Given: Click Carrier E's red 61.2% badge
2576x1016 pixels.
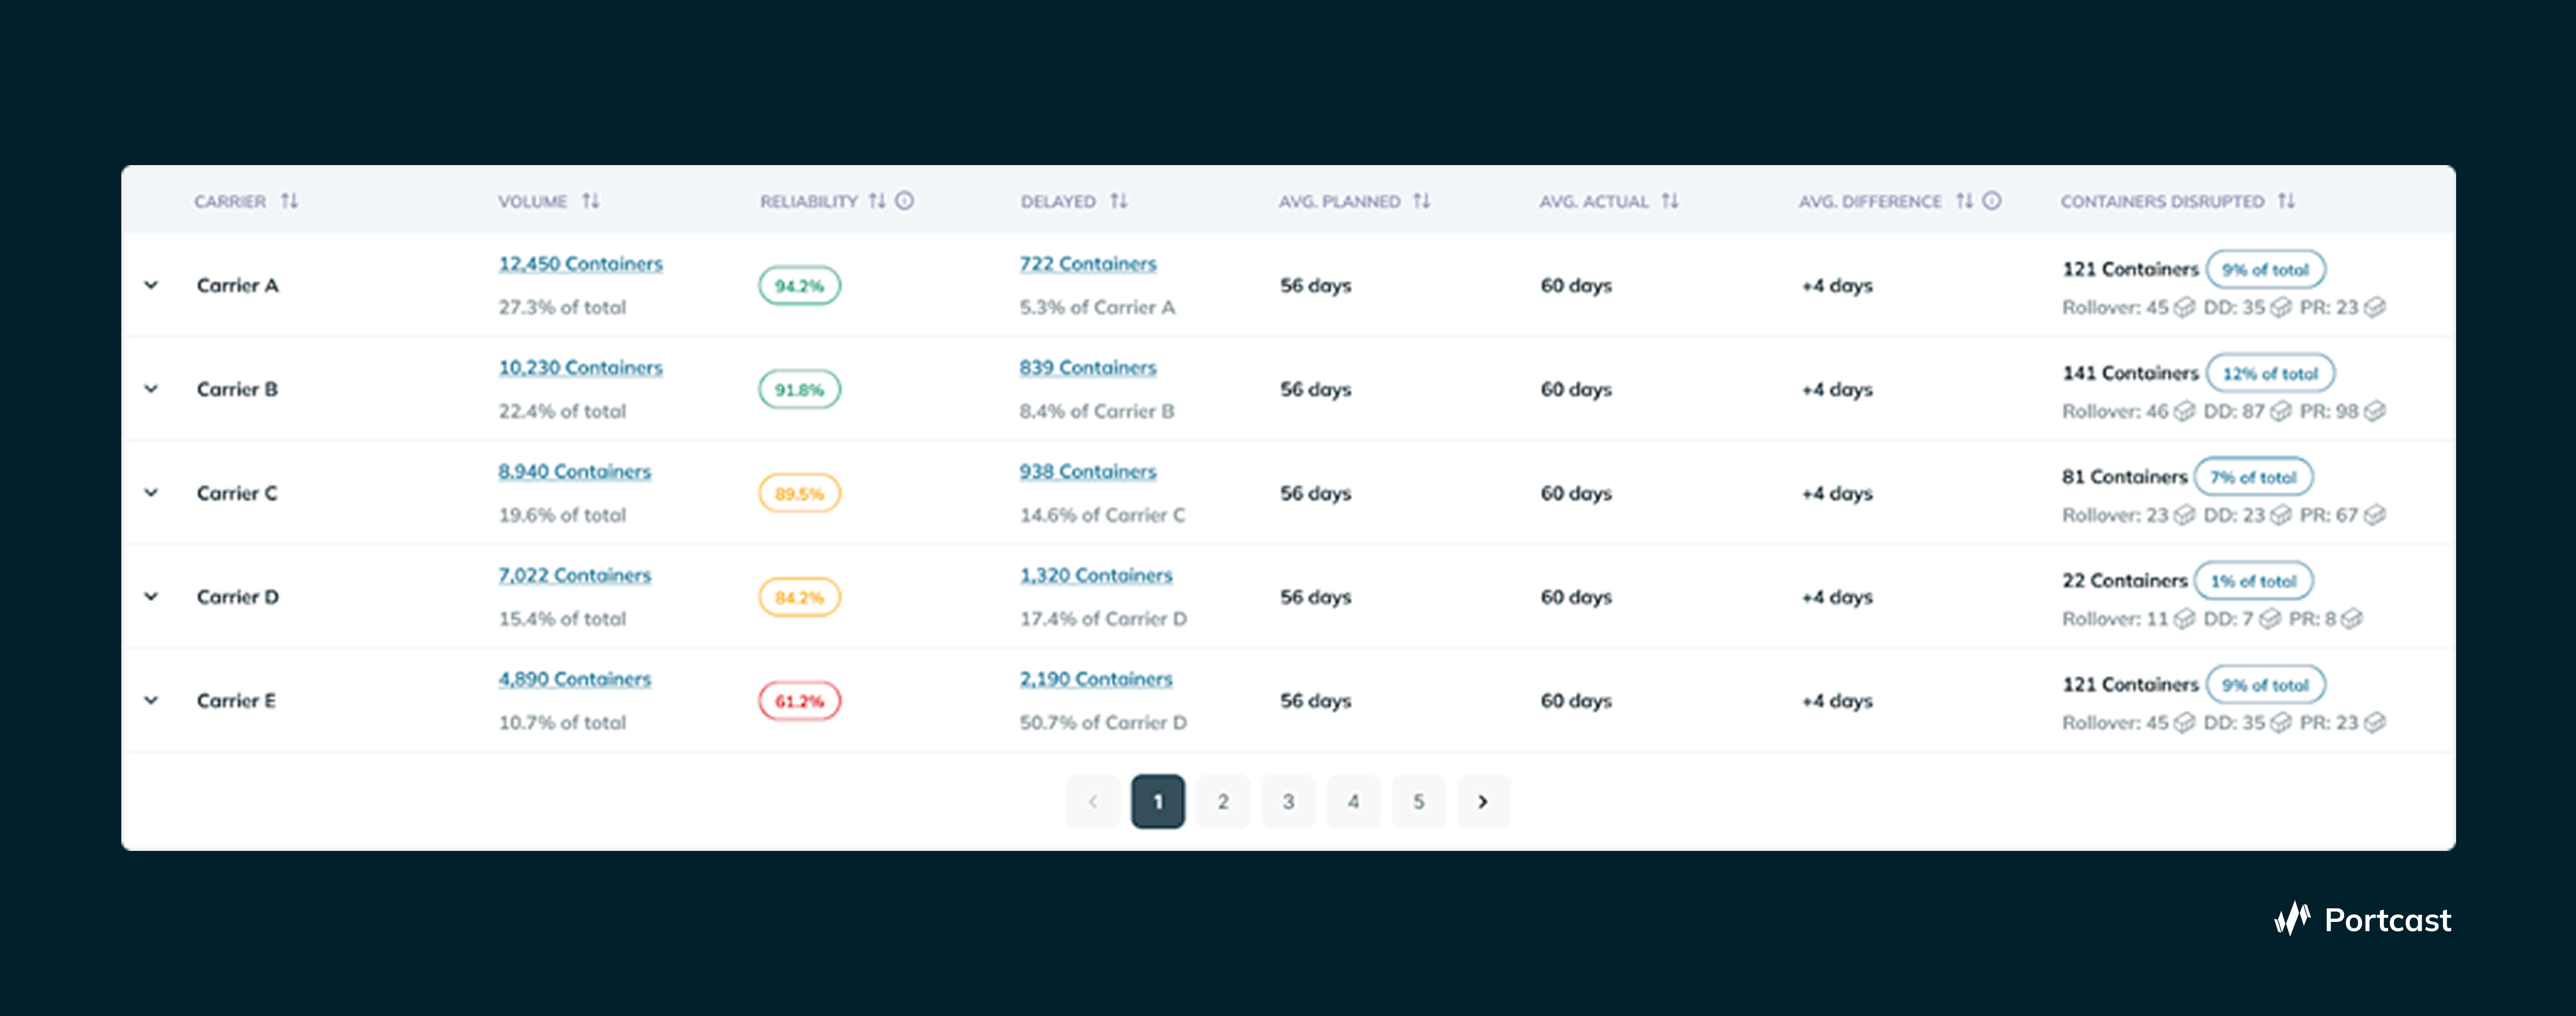Looking at the screenshot, I should coord(799,701).
